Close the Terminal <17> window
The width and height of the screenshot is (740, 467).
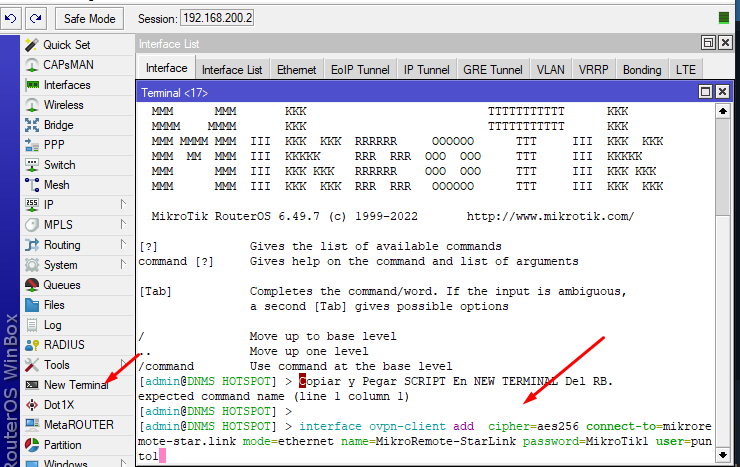click(724, 93)
